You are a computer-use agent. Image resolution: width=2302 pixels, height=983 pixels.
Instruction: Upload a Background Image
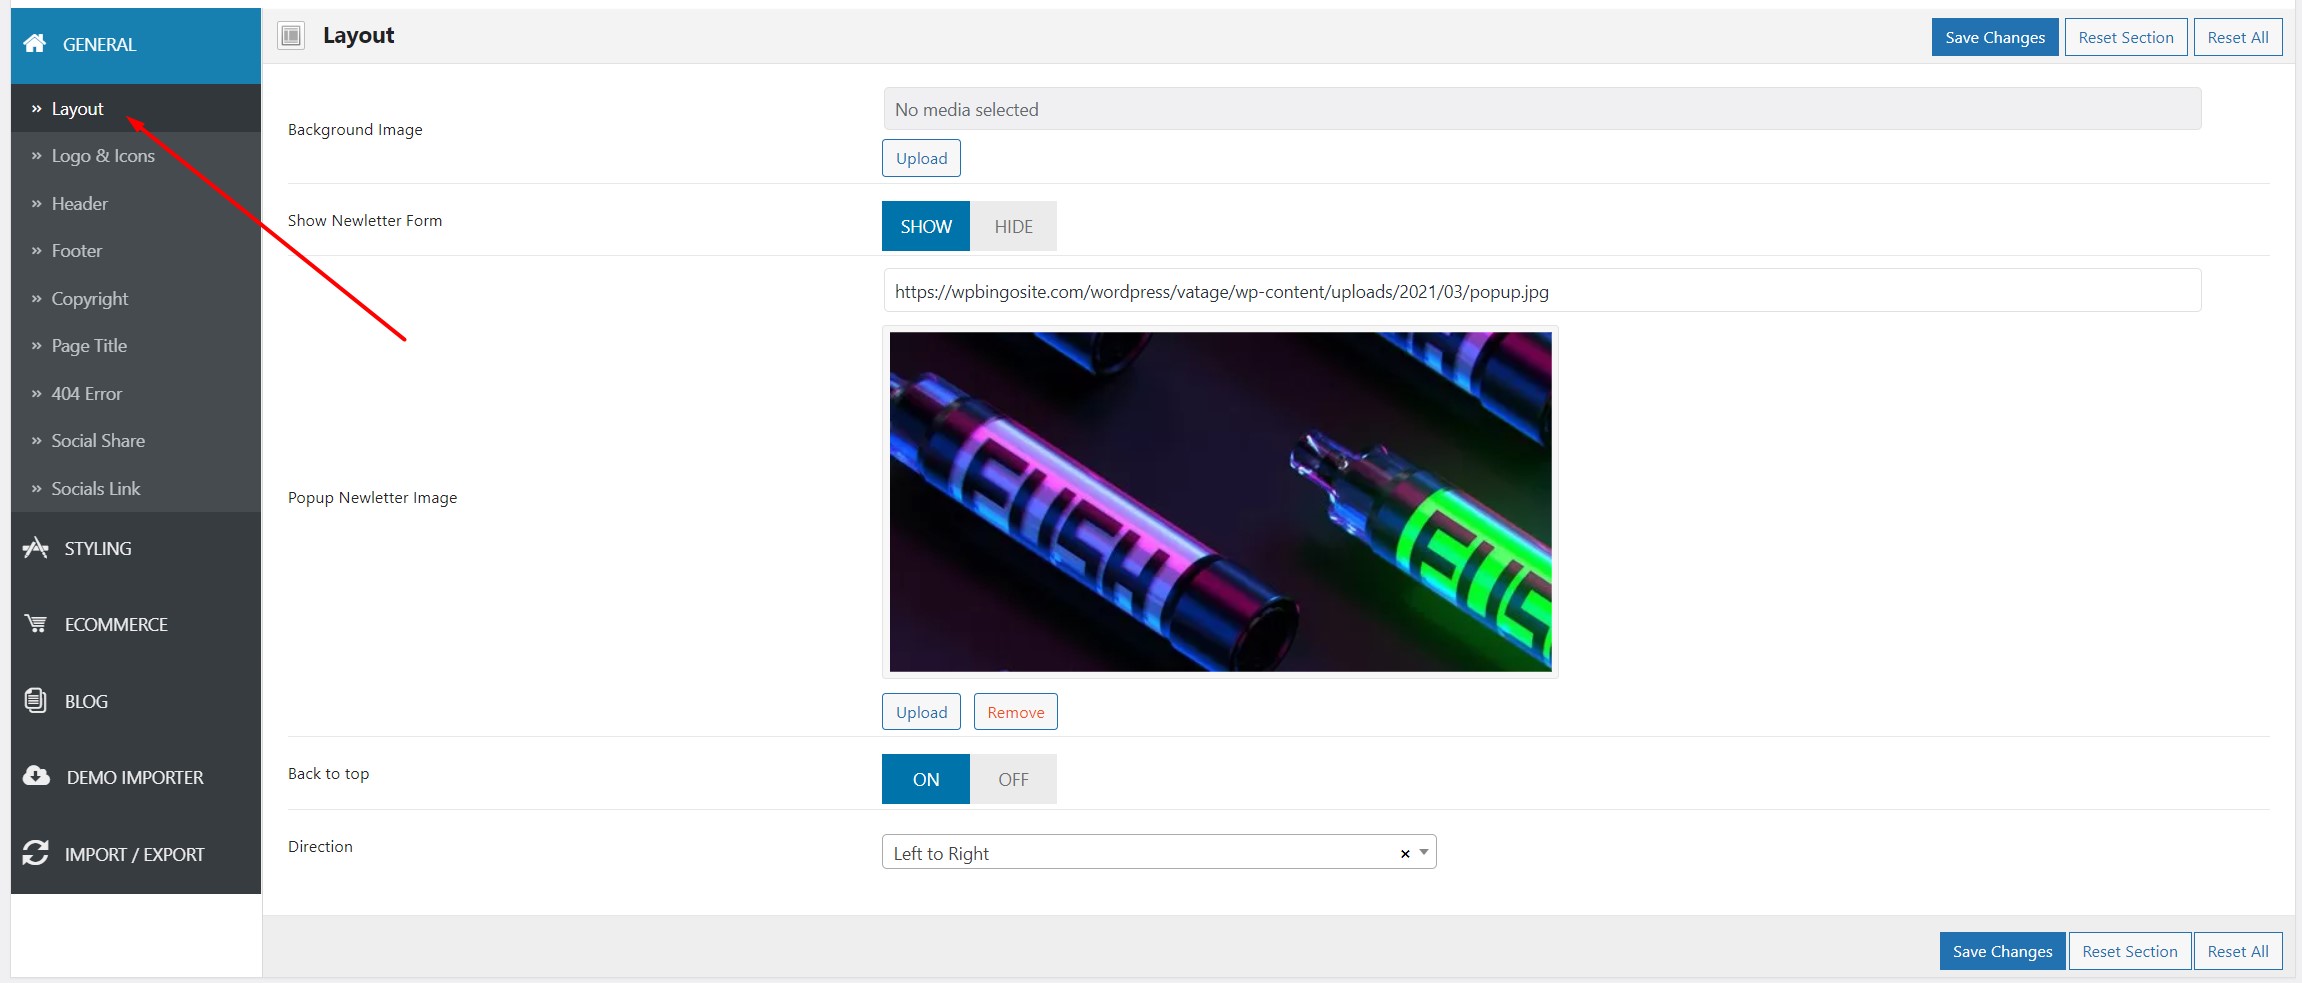pyautogui.click(x=921, y=158)
